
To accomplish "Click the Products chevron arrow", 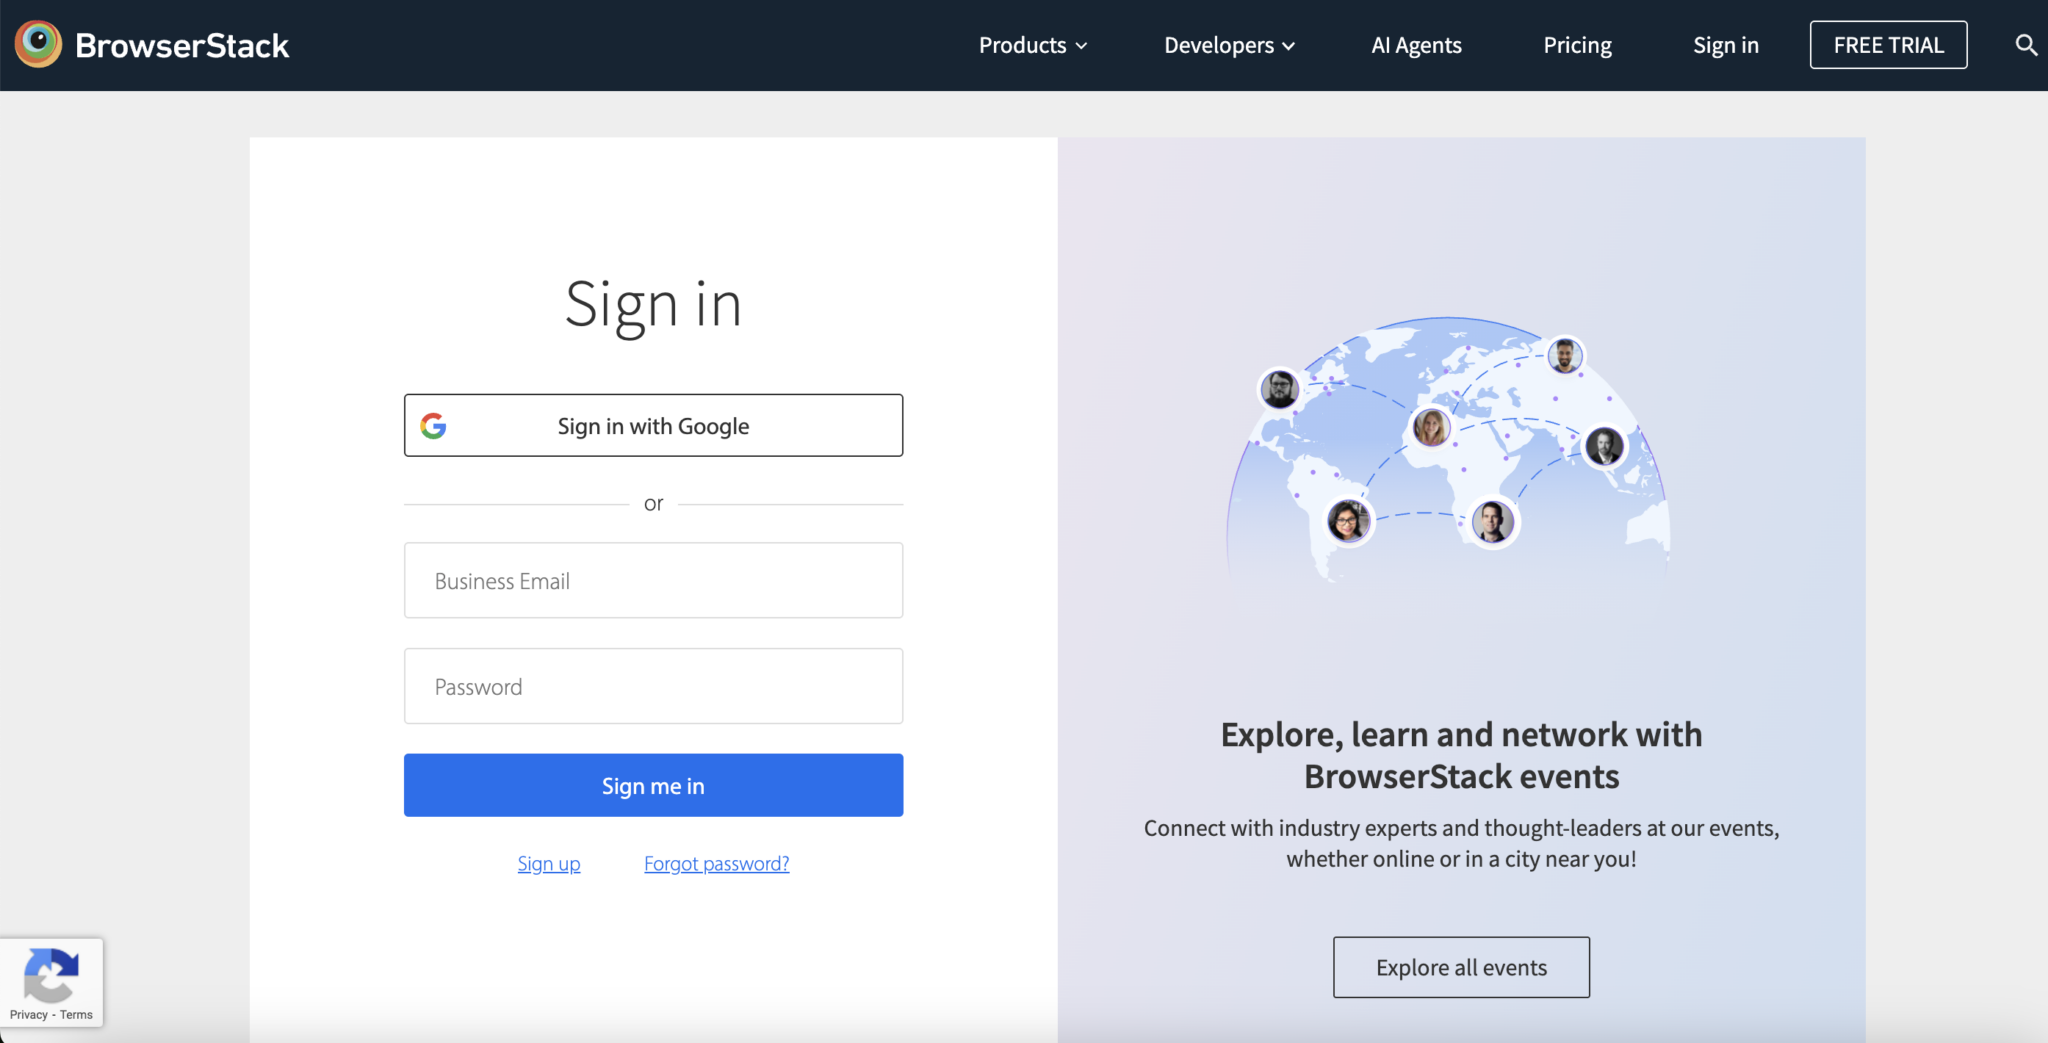I will 1083,46.
